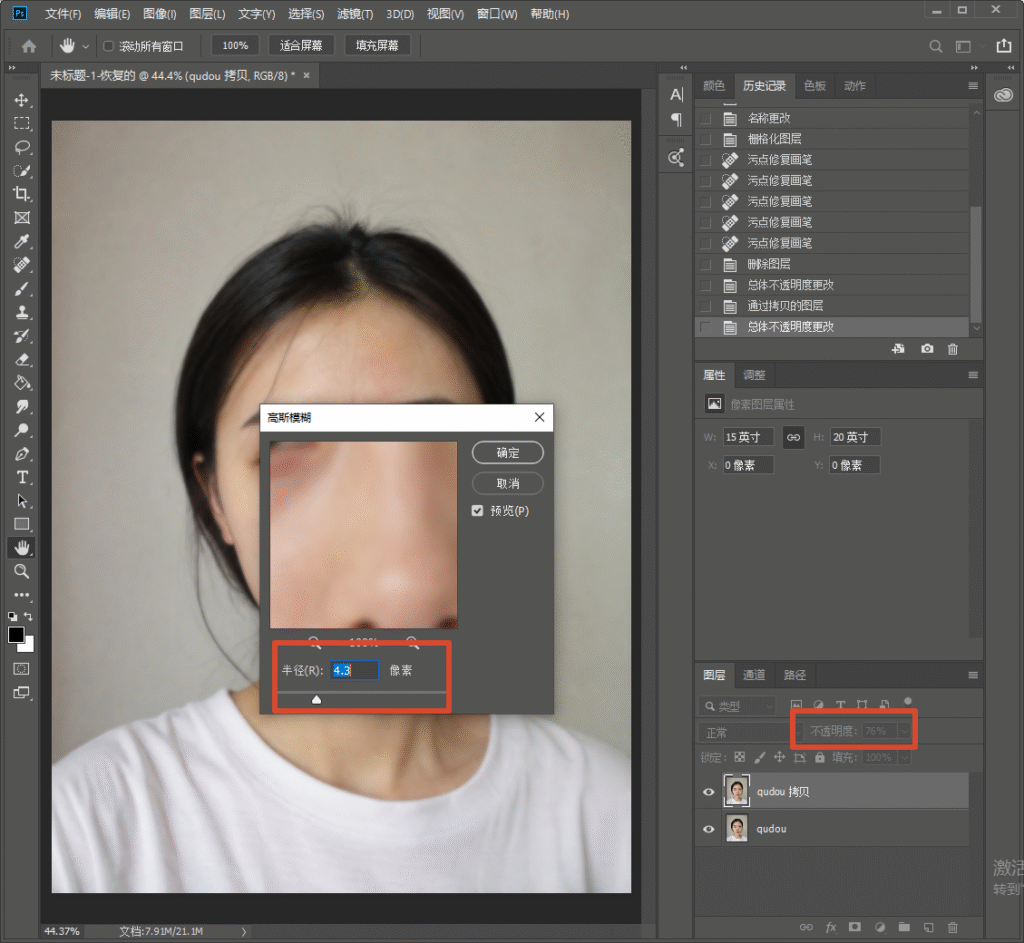Toggle history source box for 通过拷贝的图层
Screen dimensions: 1024x943
[705, 306]
